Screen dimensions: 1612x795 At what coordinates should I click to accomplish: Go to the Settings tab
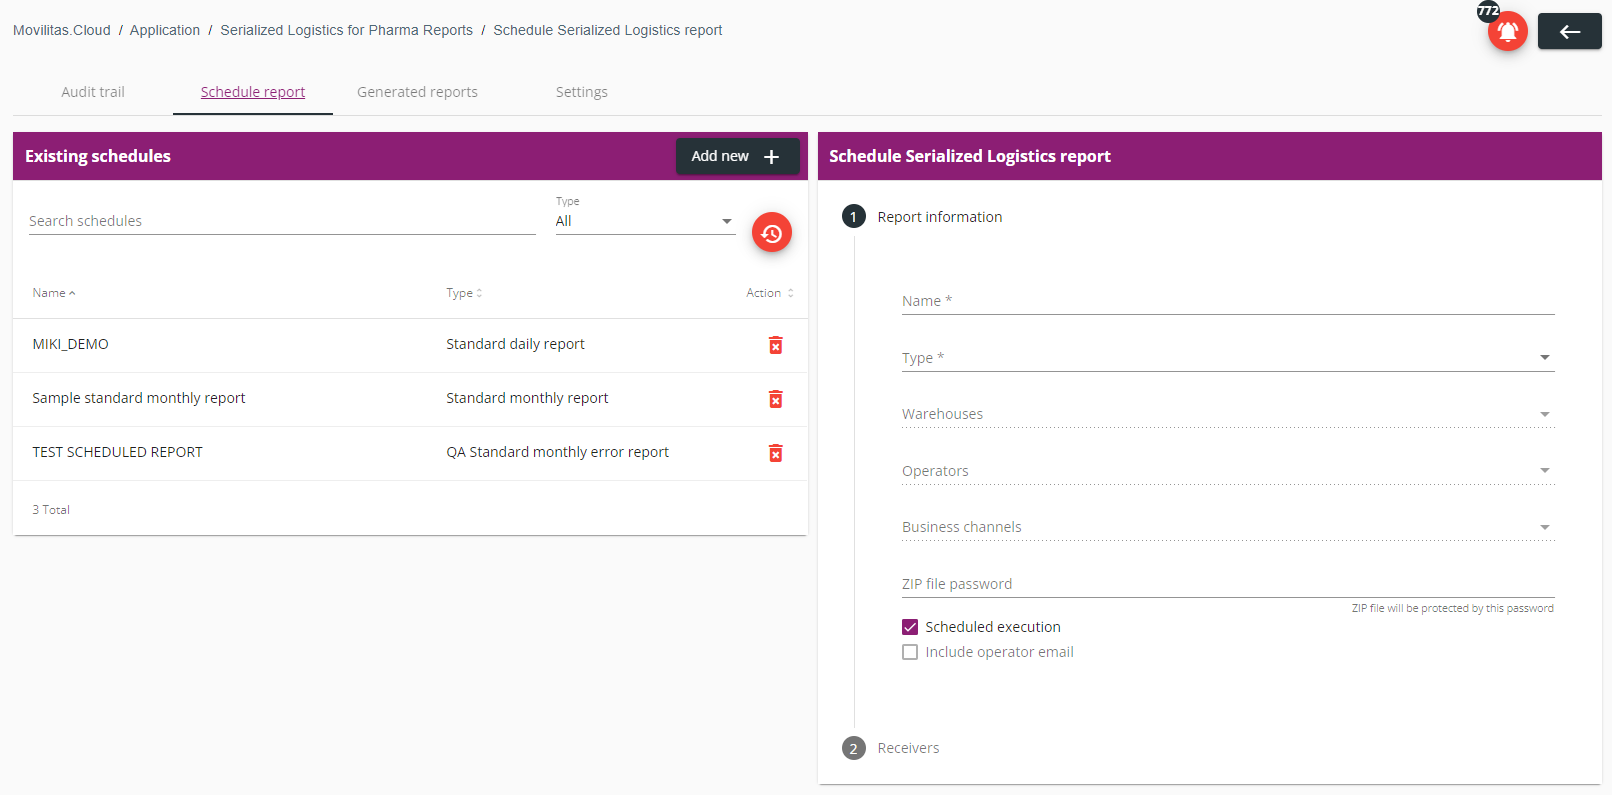(x=582, y=92)
